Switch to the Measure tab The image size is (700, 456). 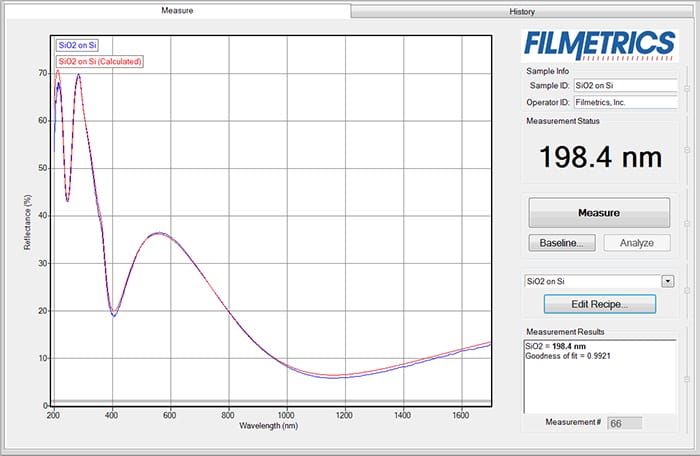[x=176, y=10]
